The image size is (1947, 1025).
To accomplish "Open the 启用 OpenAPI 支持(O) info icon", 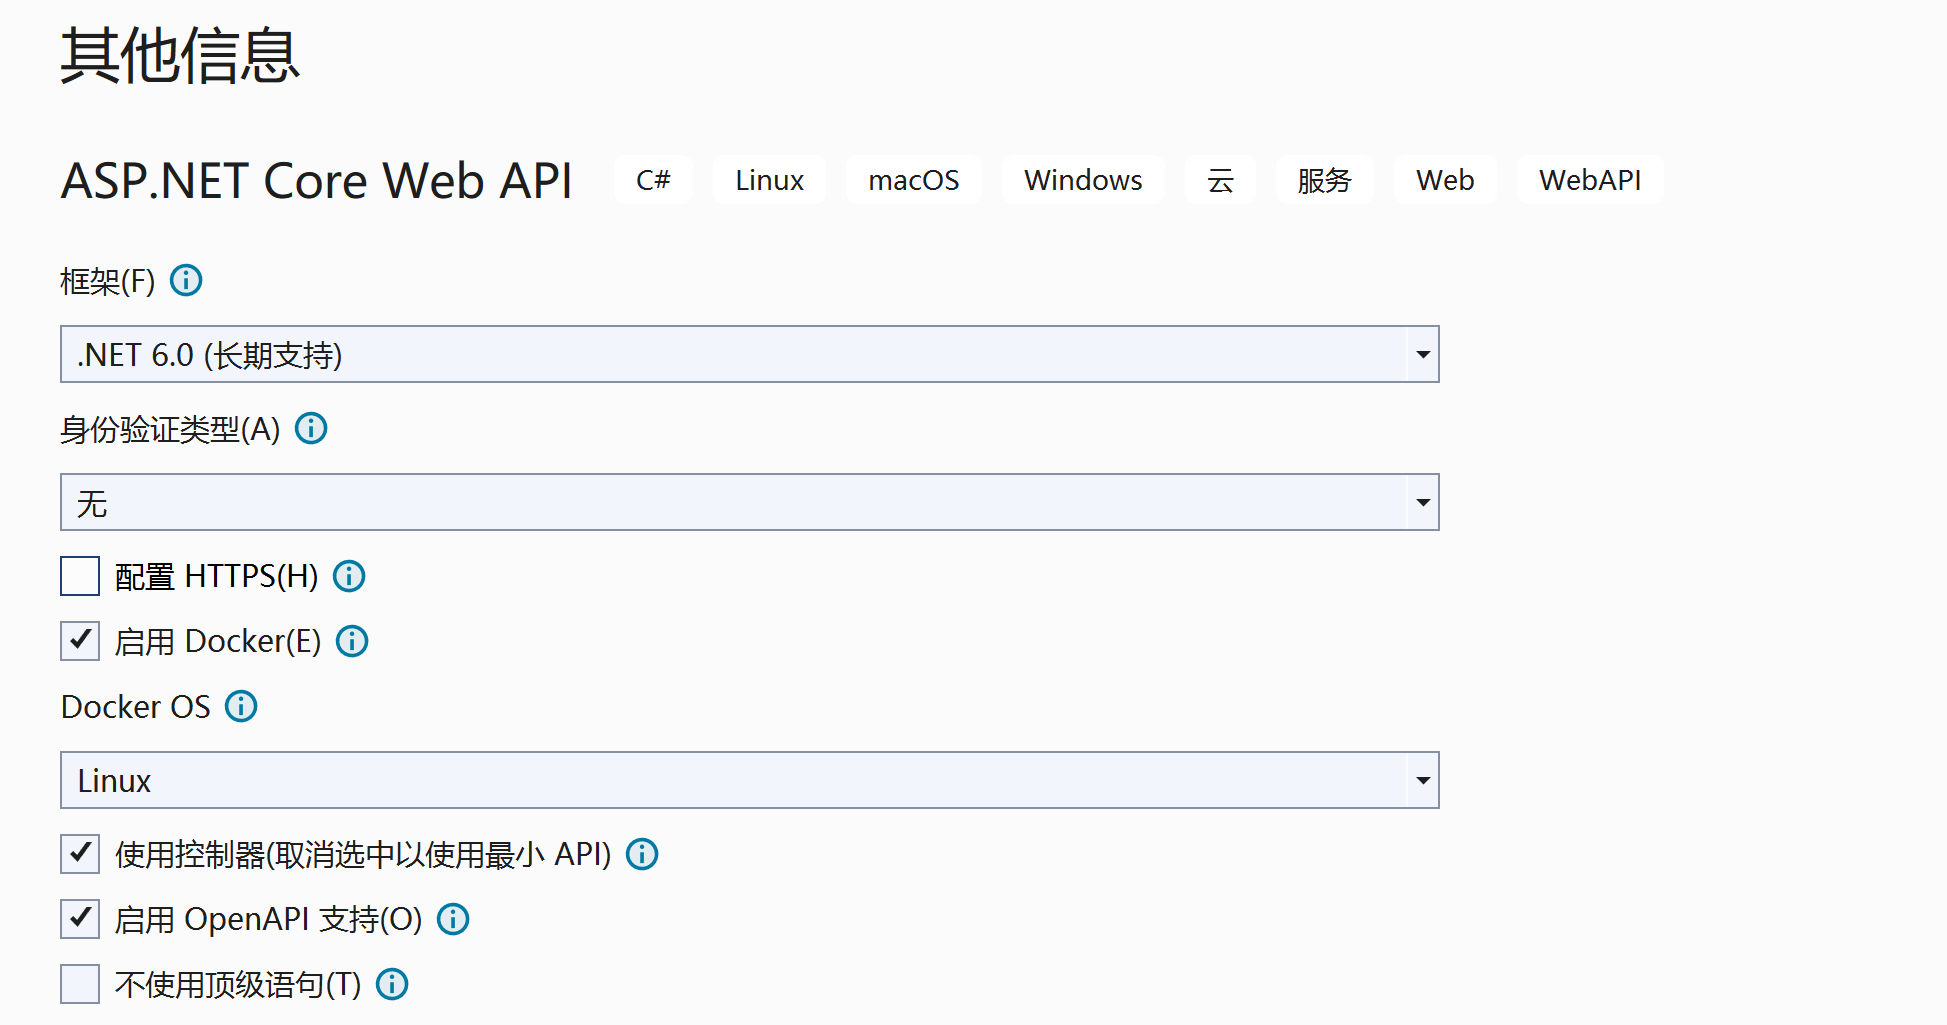I will [x=453, y=919].
